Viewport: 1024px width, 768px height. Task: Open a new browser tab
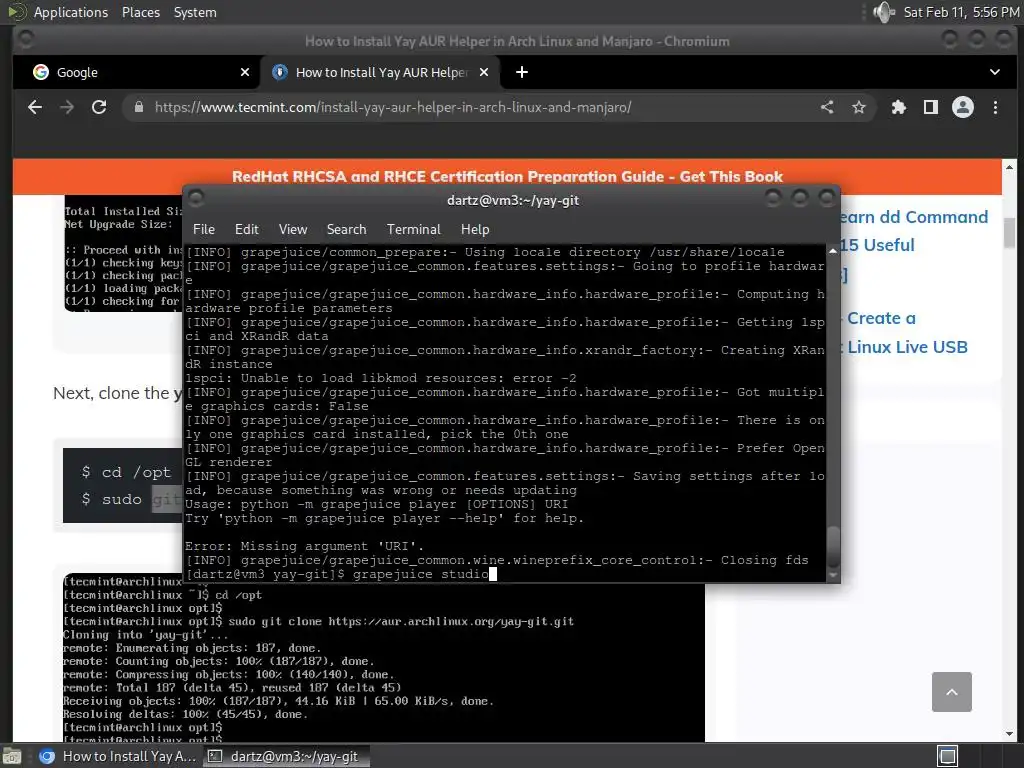(522, 72)
